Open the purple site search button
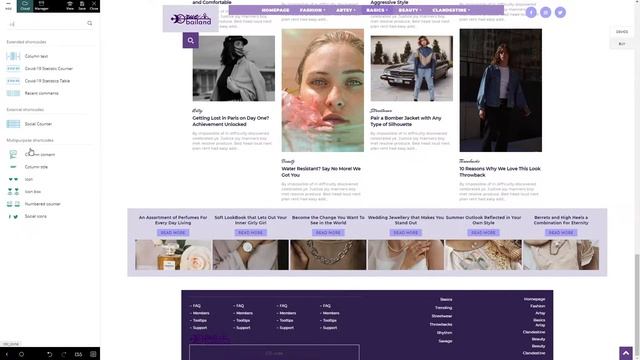640x360 pixels. click(191, 40)
